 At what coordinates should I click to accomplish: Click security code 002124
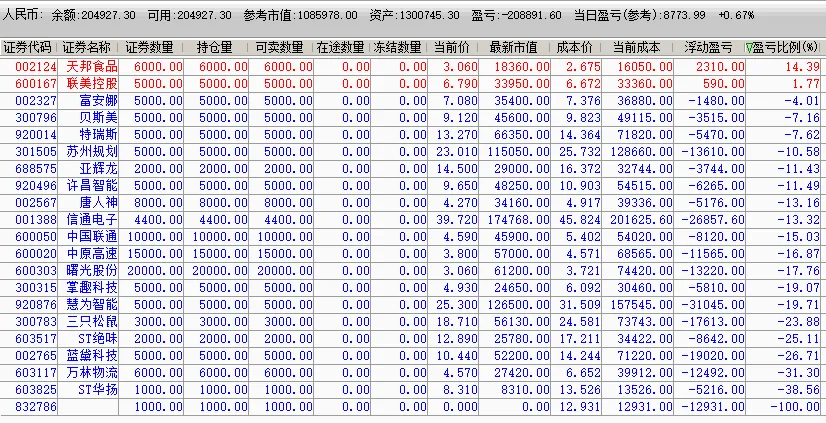click(36, 66)
